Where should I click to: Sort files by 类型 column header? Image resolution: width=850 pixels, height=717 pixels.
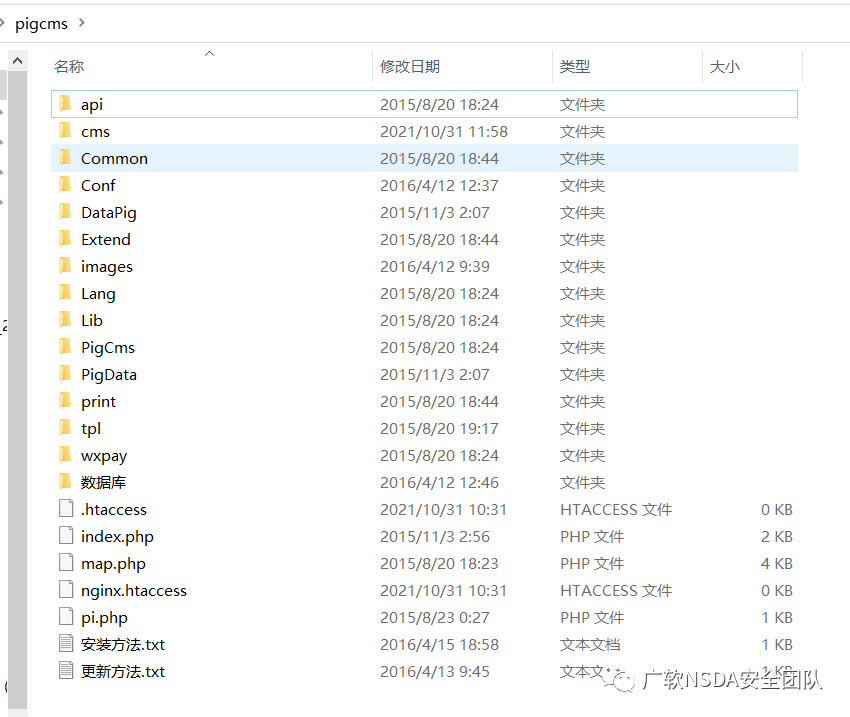pyautogui.click(x=575, y=66)
